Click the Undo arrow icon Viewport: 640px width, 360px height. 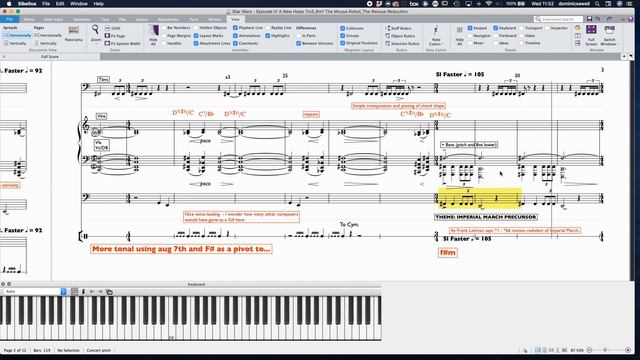(x=598, y=19)
